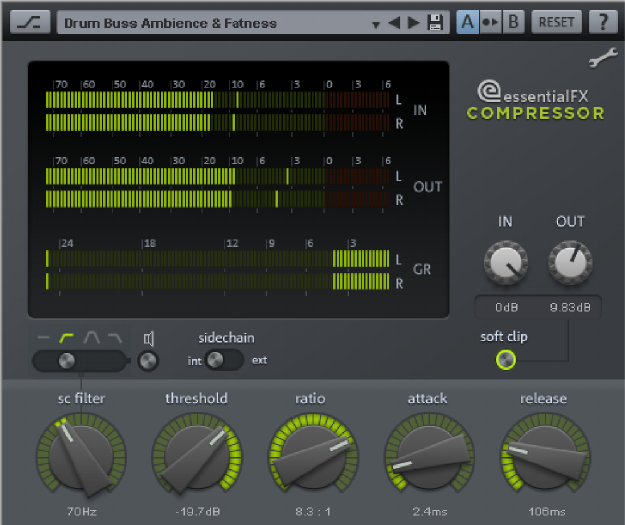The image size is (625, 525).
Task: Click the IN gain knob
Action: [x=506, y=263]
